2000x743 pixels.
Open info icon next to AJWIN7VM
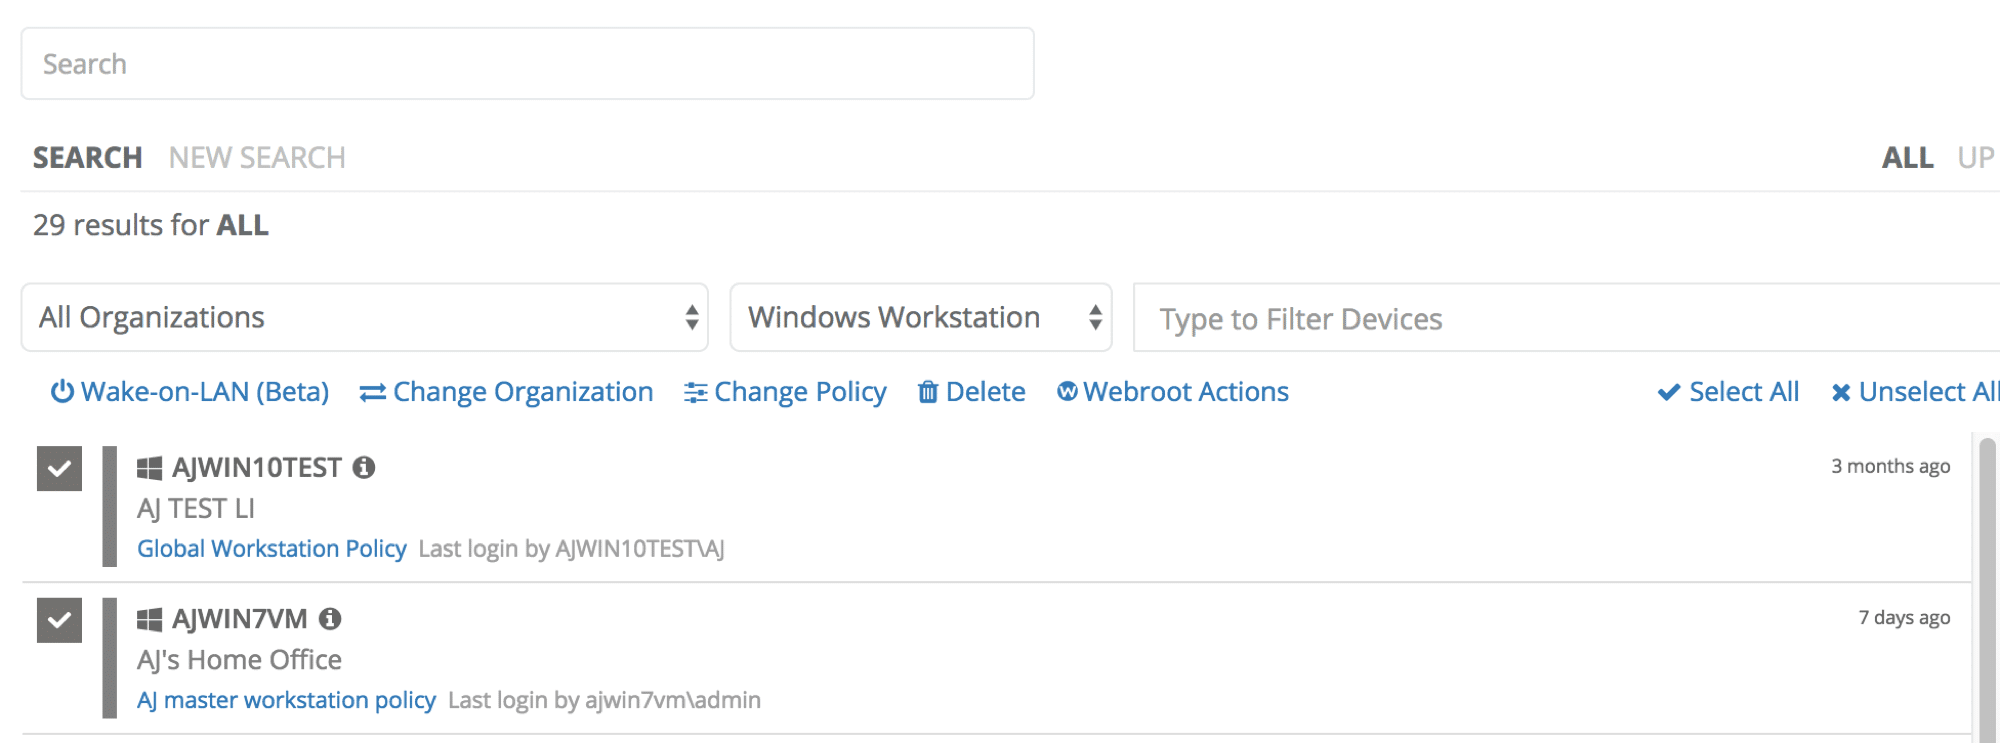pyautogui.click(x=330, y=619)
